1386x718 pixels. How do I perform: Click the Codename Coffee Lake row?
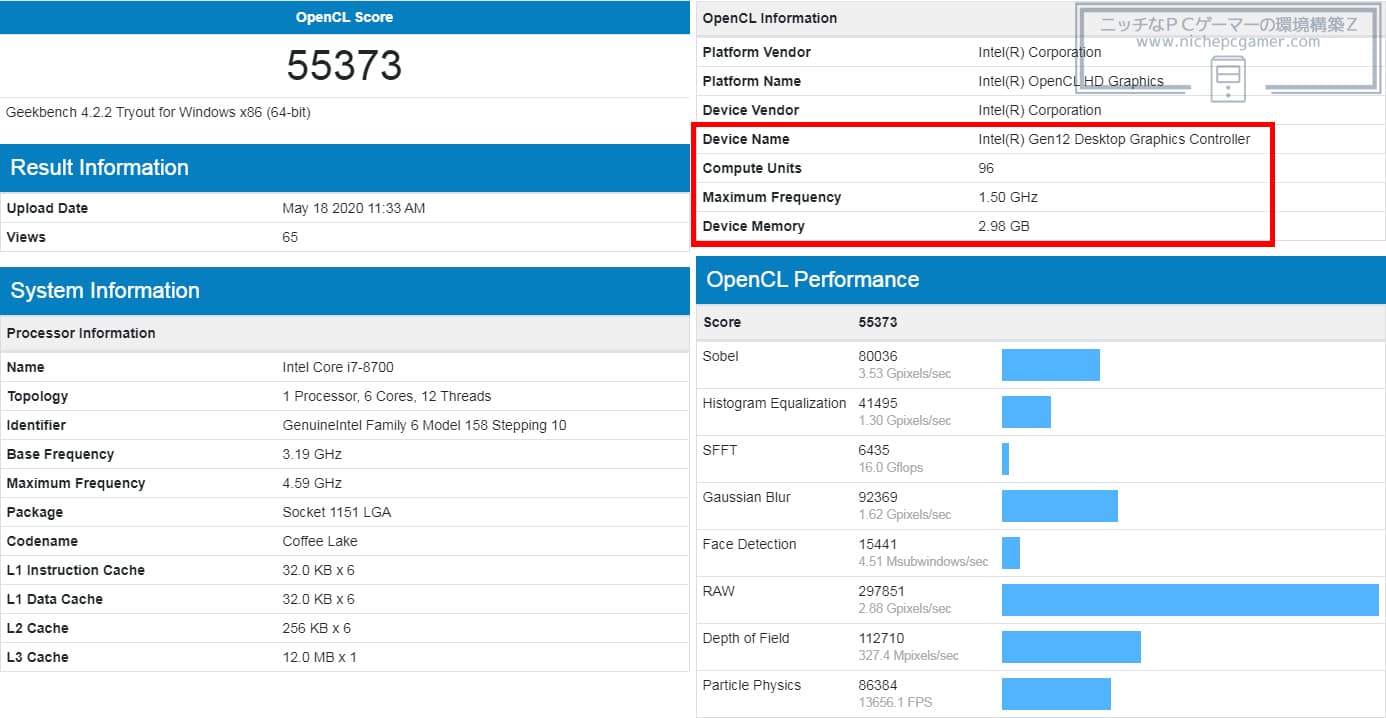(345, 541)
